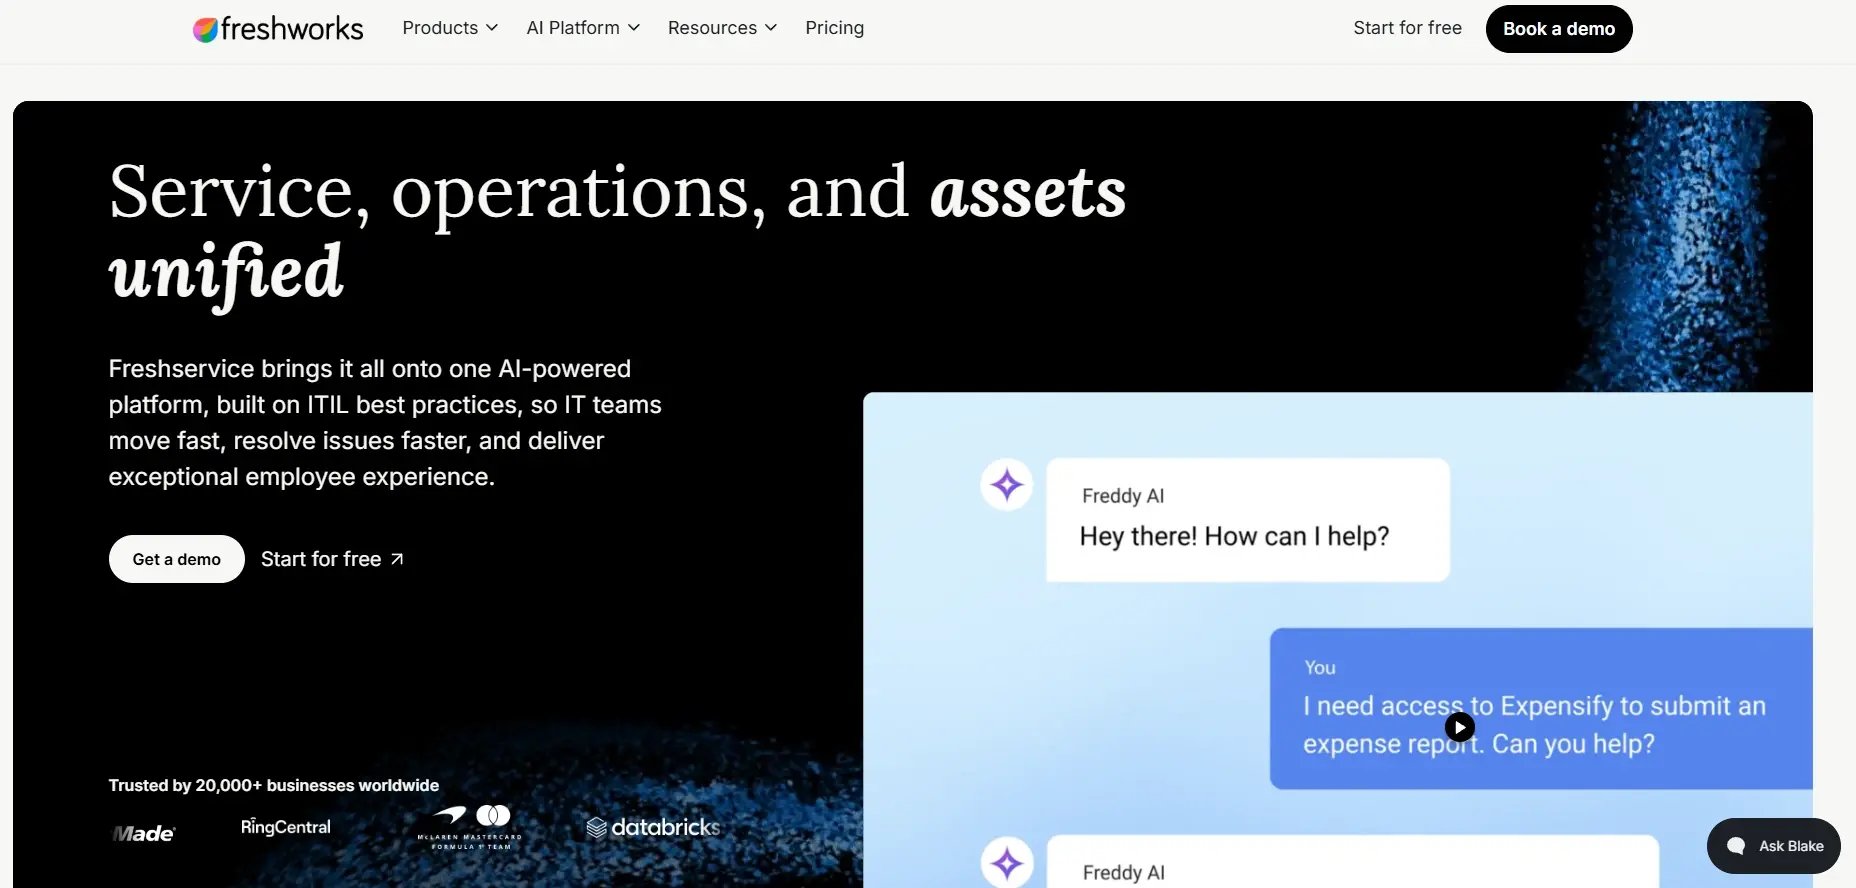Click the Made logo

(143, 833)
